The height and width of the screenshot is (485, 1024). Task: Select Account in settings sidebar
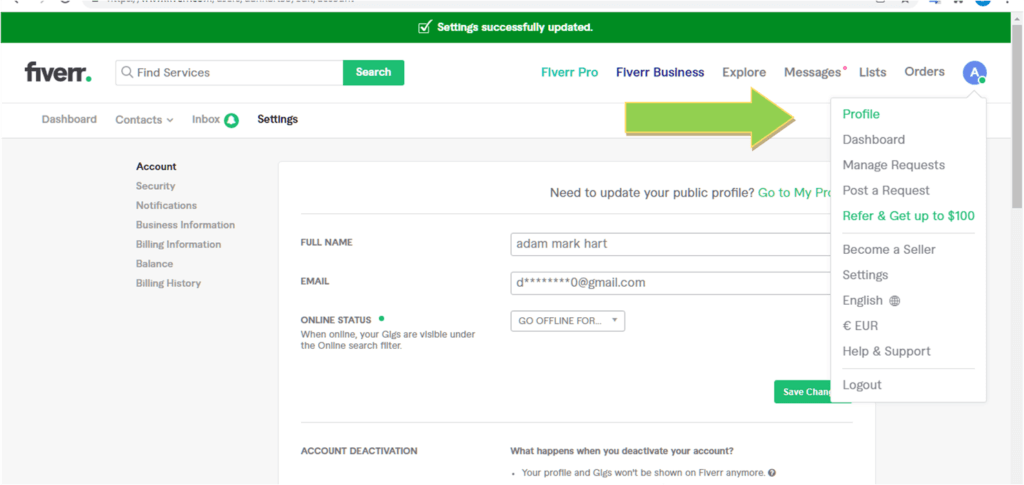point(156,166)
